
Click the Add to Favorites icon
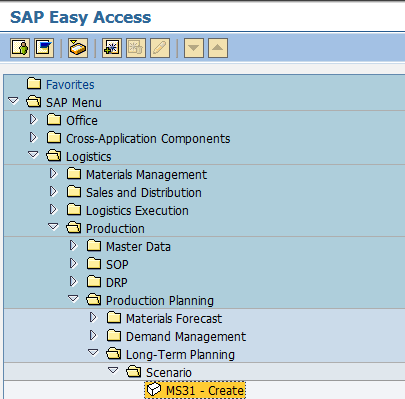click(112, 48)
